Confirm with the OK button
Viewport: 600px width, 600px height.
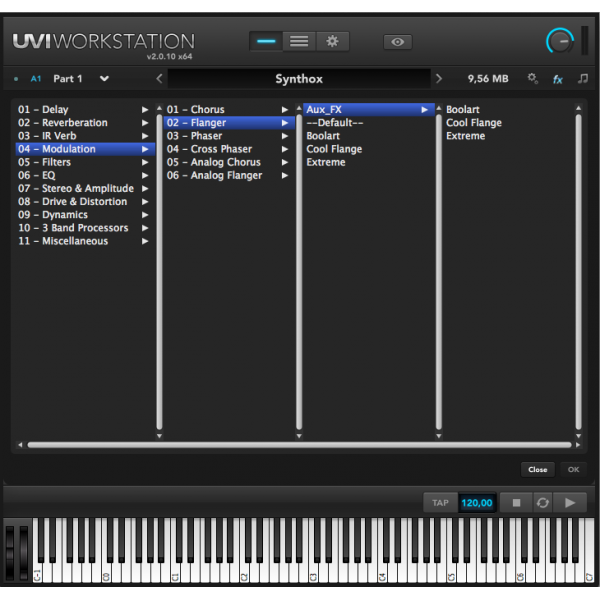573,470
